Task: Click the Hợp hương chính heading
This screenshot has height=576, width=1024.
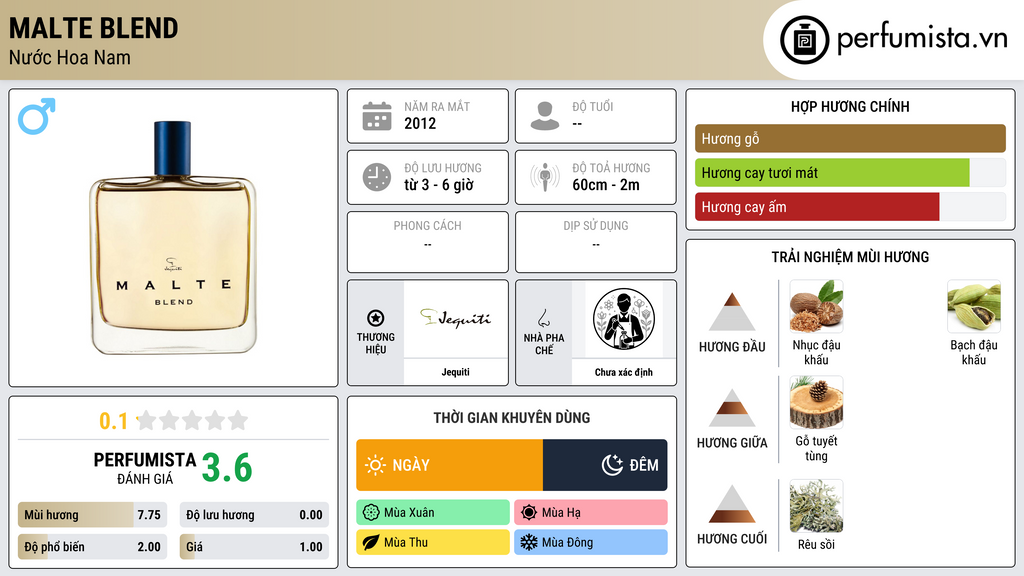Action: pos(850,106)
